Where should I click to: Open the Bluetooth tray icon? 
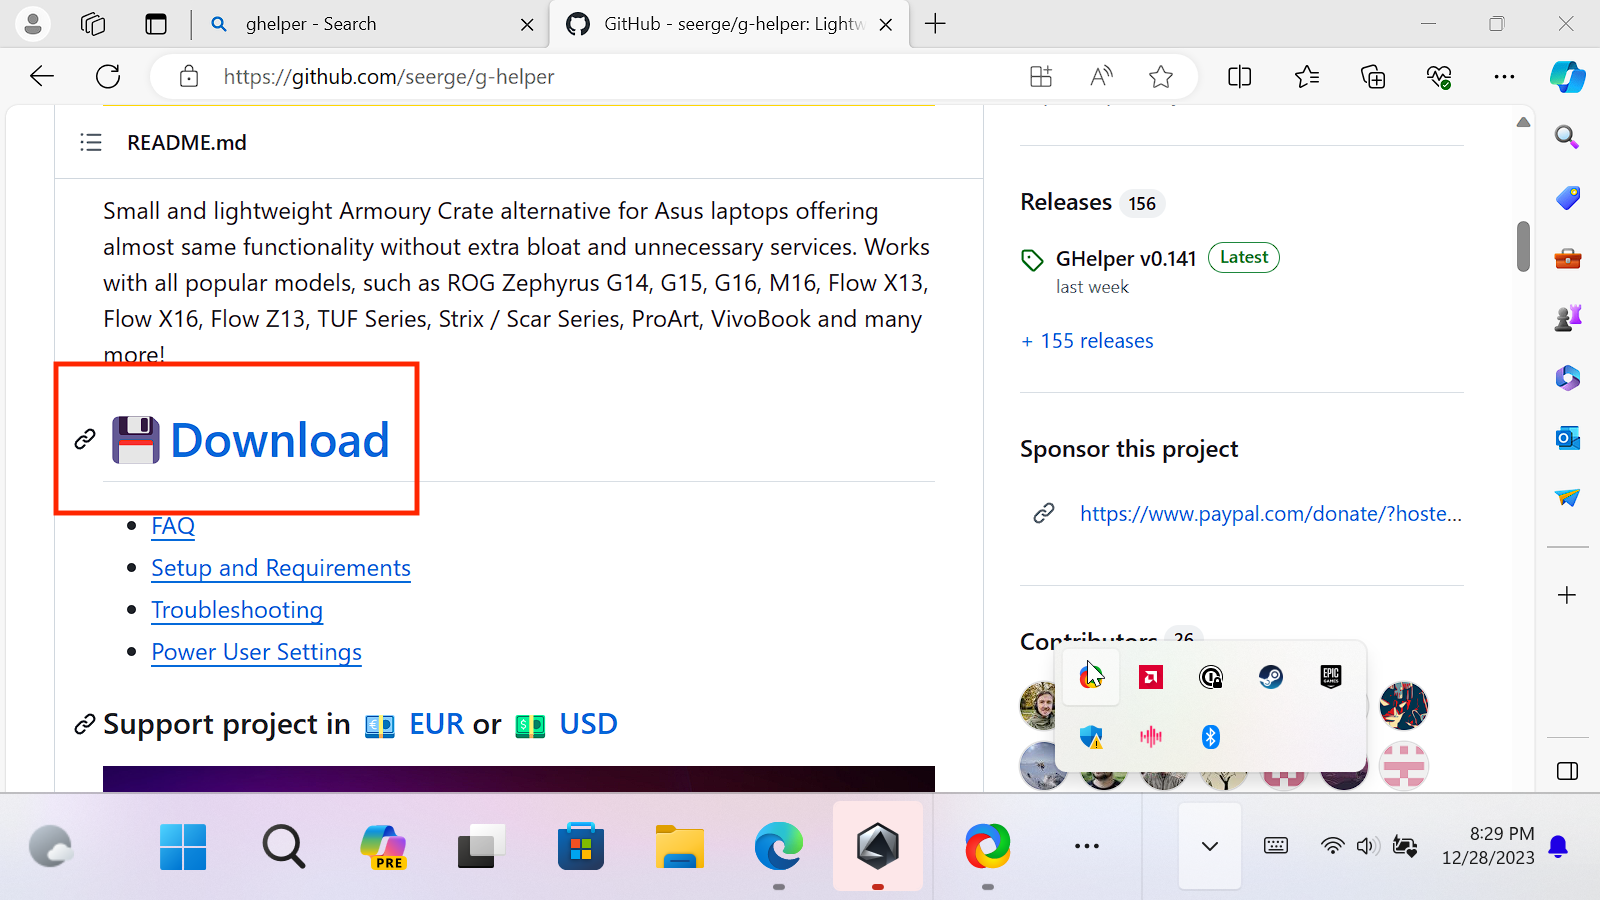click(1211, 737)
